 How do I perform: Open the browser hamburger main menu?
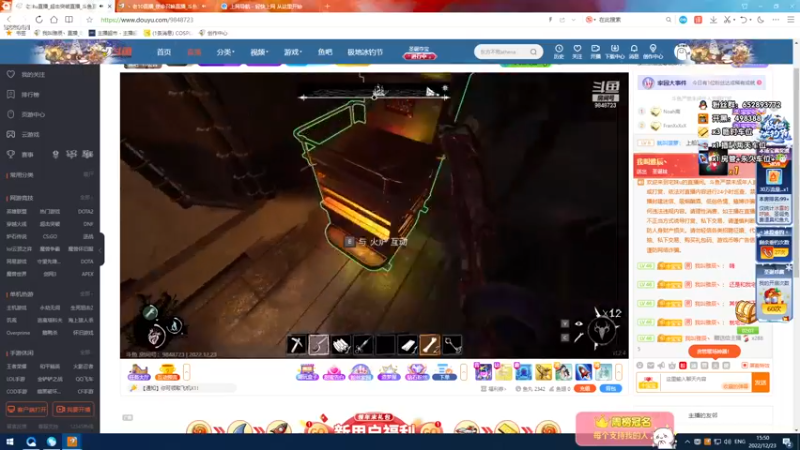[x=790, y=19]
